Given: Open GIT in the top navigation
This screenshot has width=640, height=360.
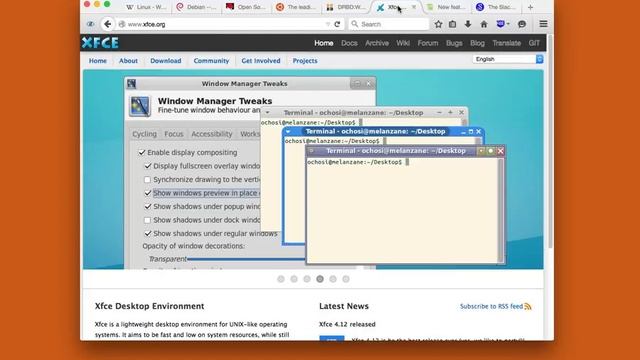Looking at the screenshot, I should point(534,43).
